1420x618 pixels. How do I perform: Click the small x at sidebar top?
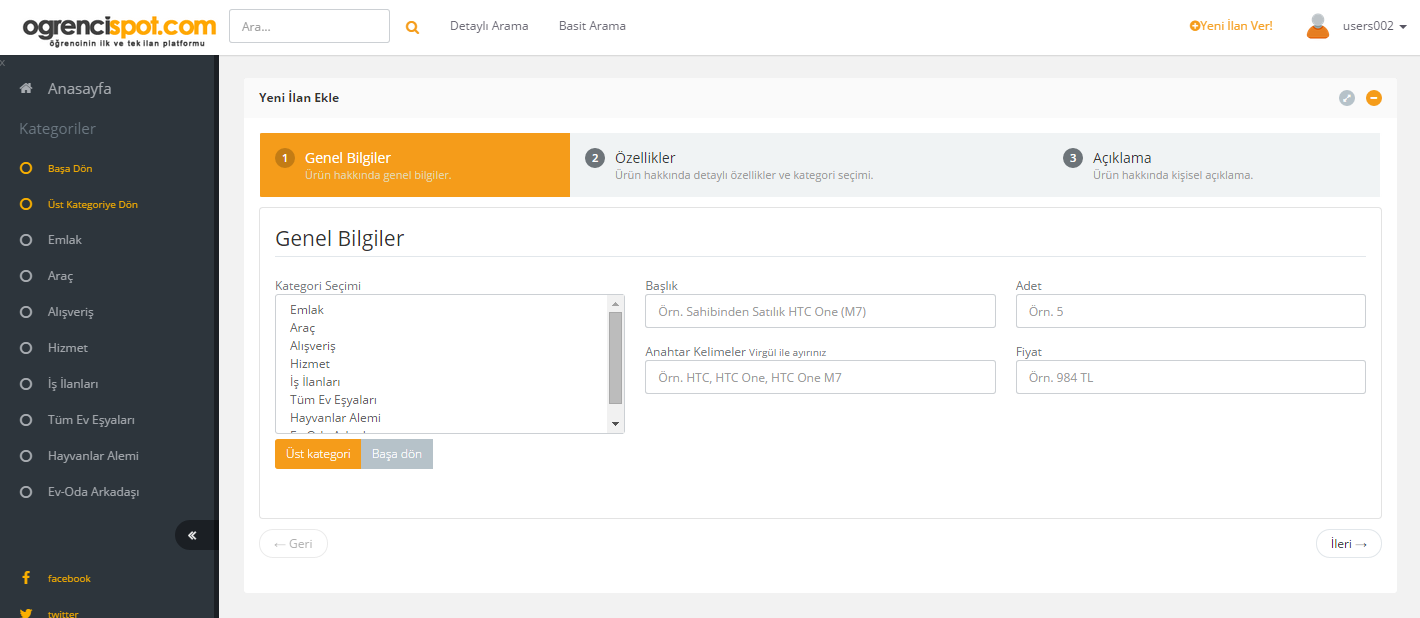pos(3,62)
